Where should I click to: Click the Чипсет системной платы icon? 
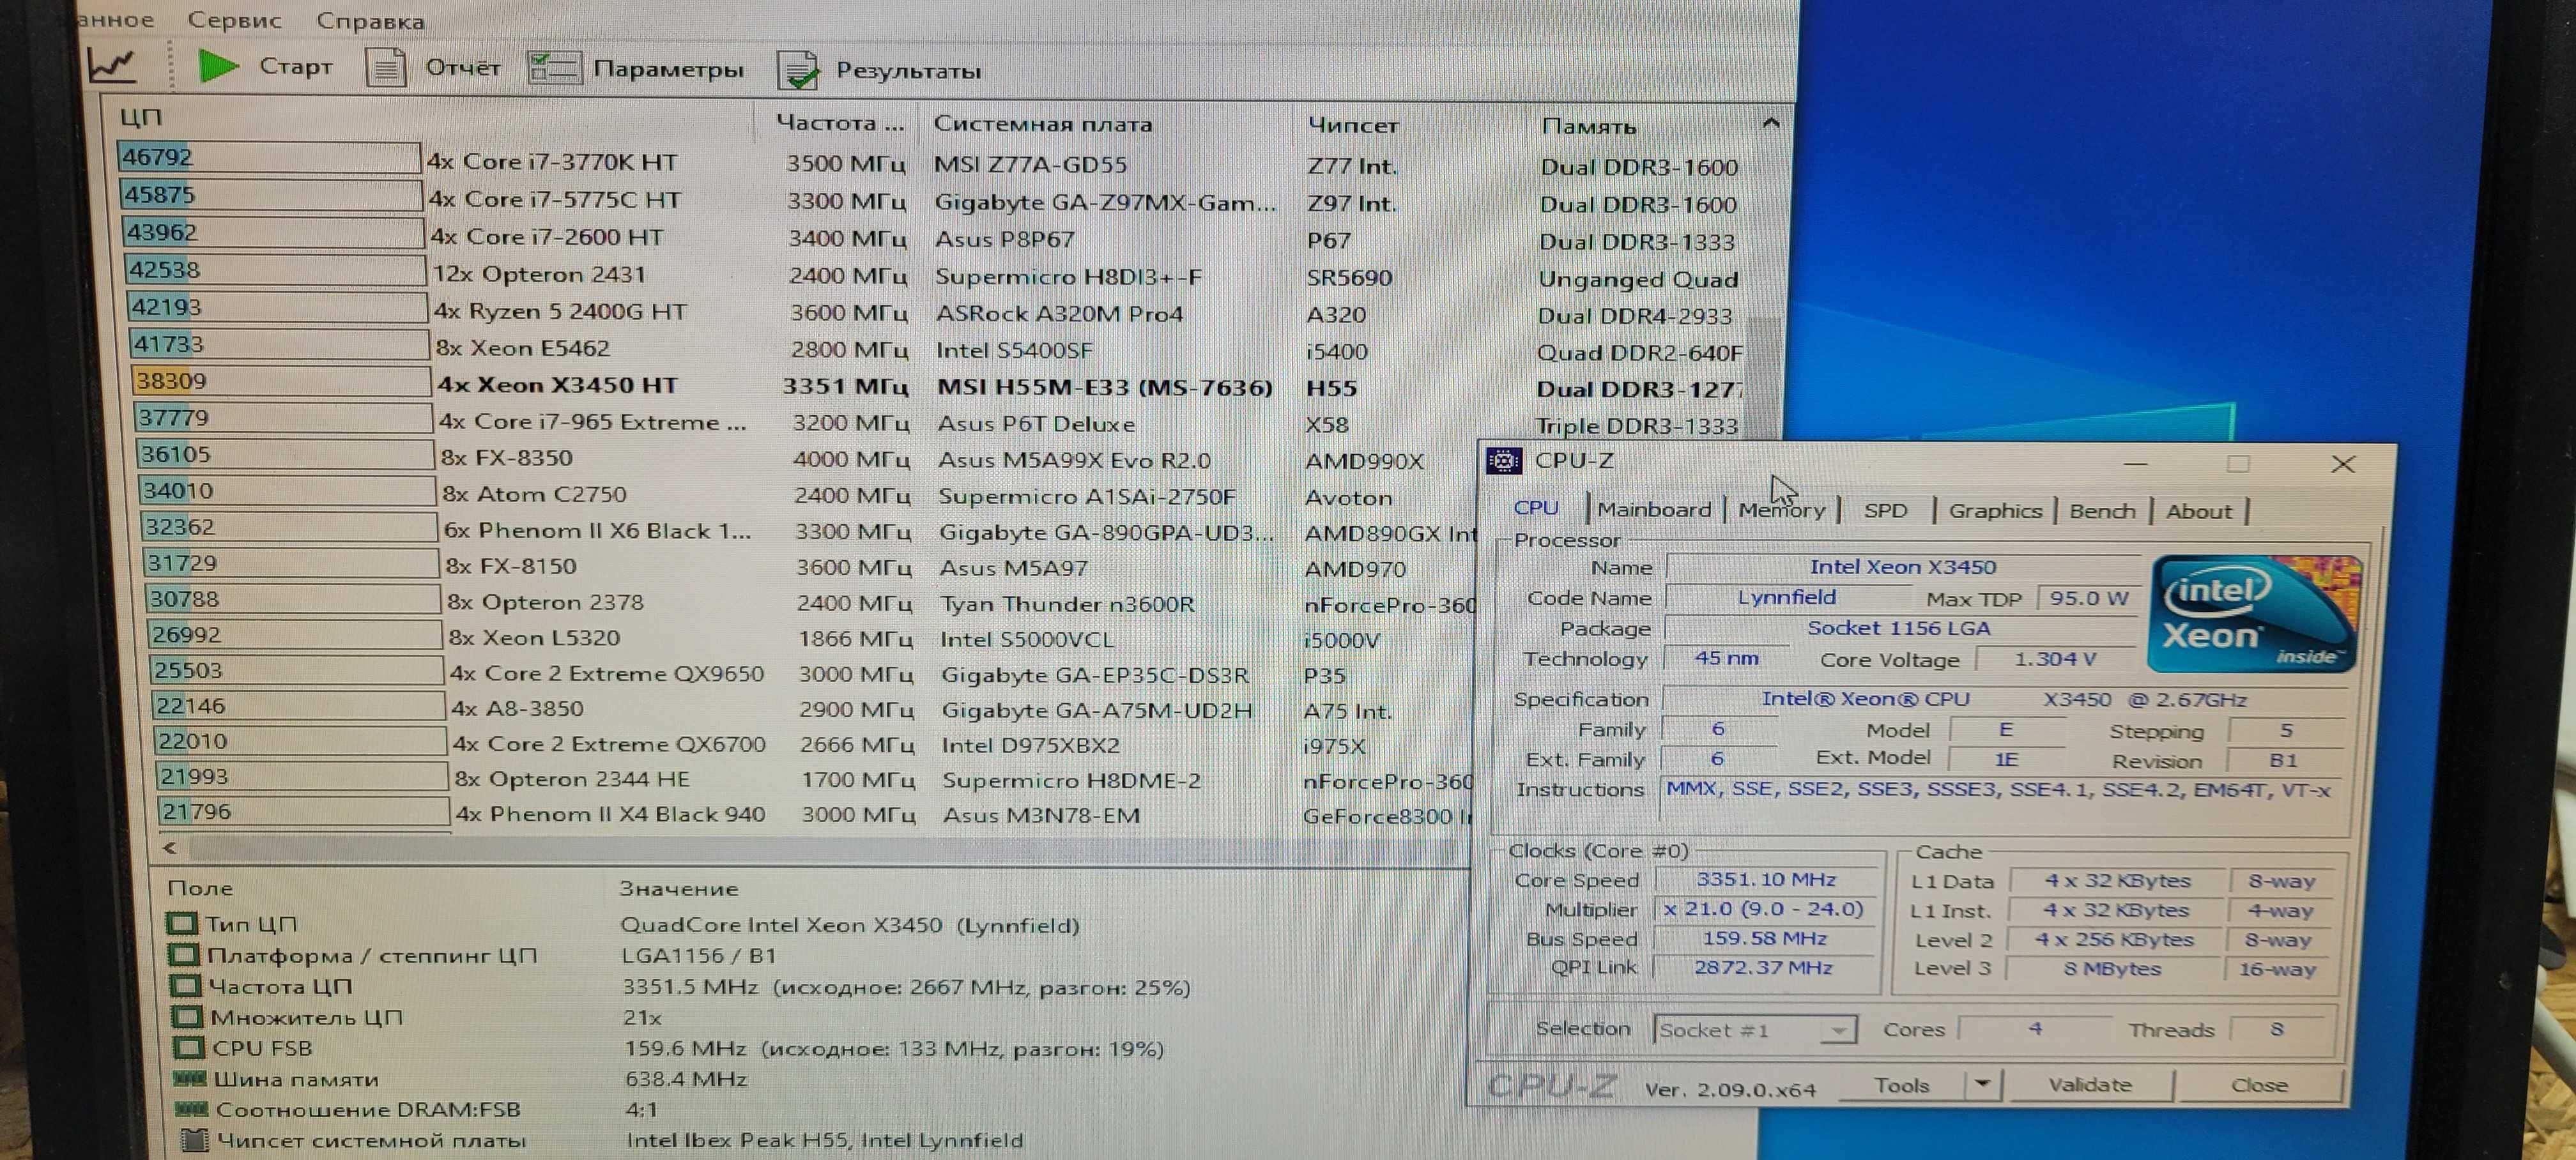click(195, 1139)
